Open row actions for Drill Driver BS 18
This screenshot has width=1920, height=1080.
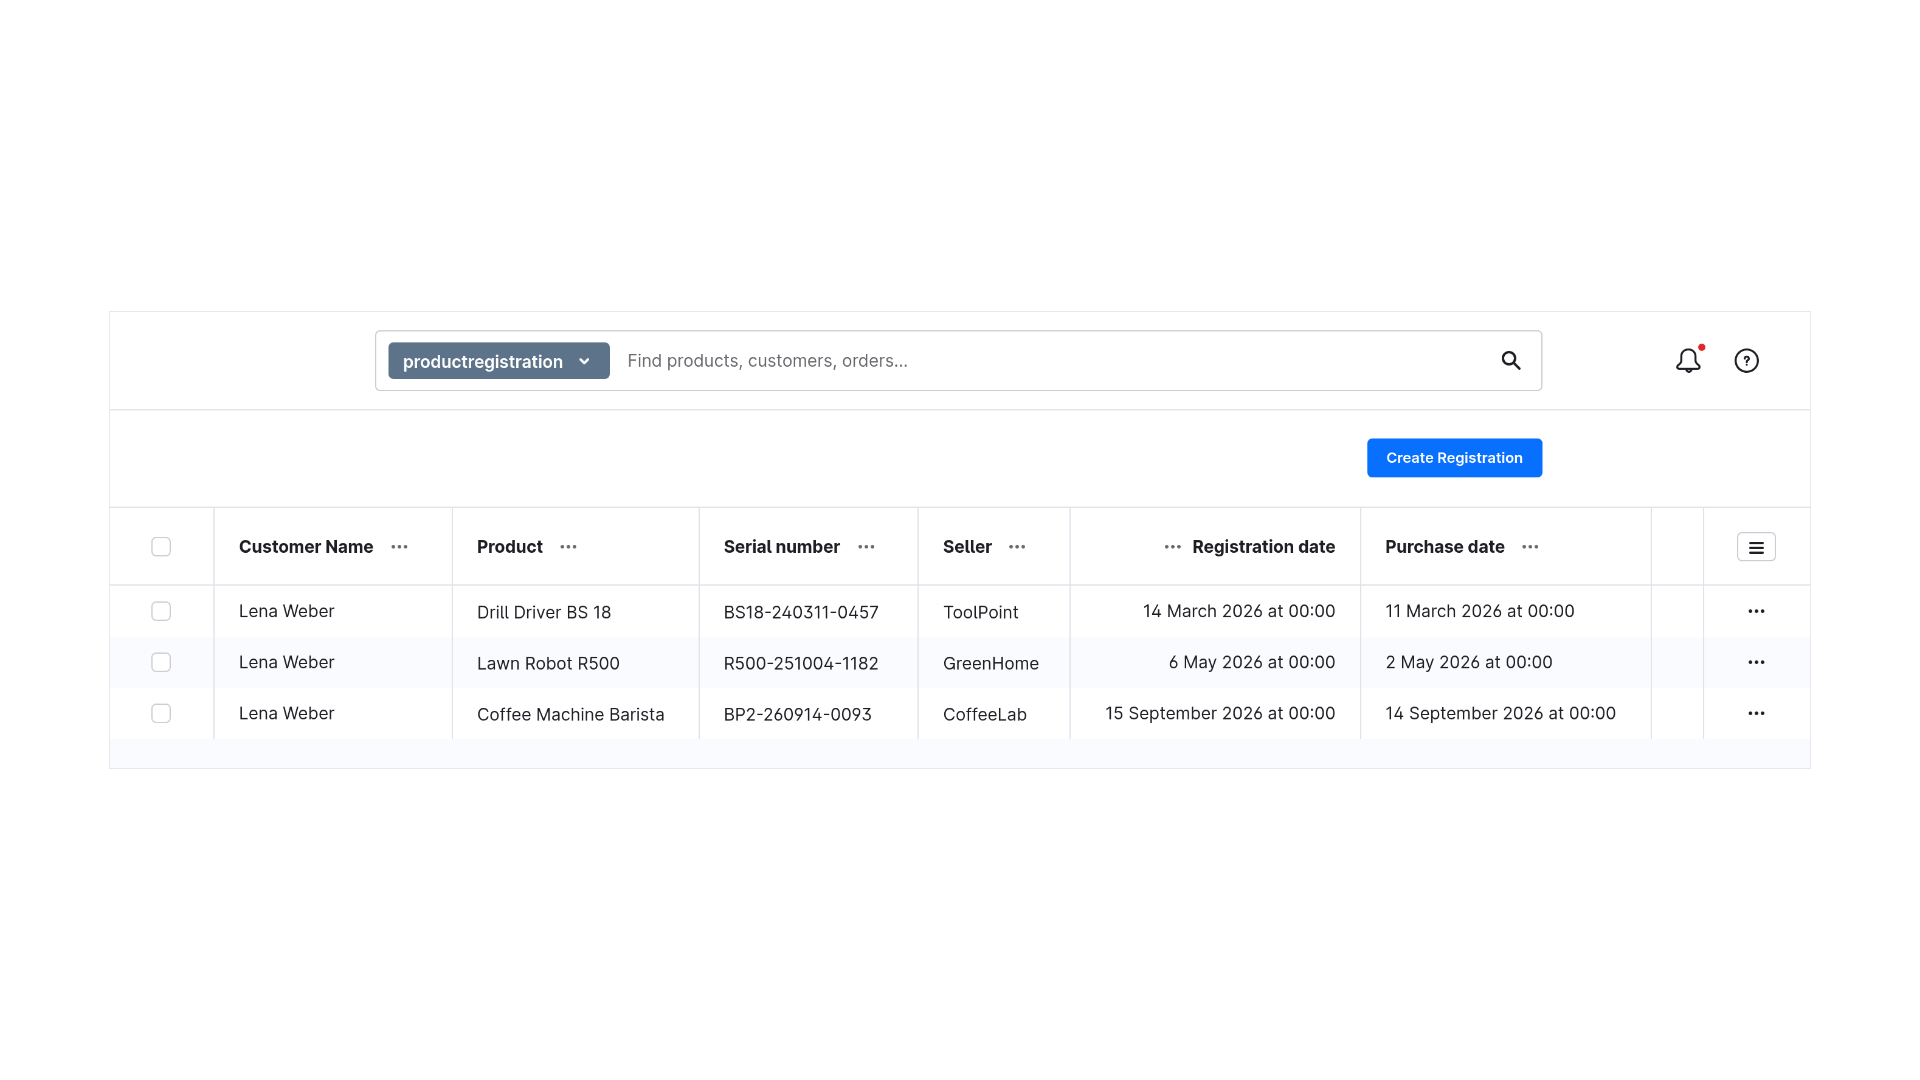pyautogui.click(x=1756, y=611)
